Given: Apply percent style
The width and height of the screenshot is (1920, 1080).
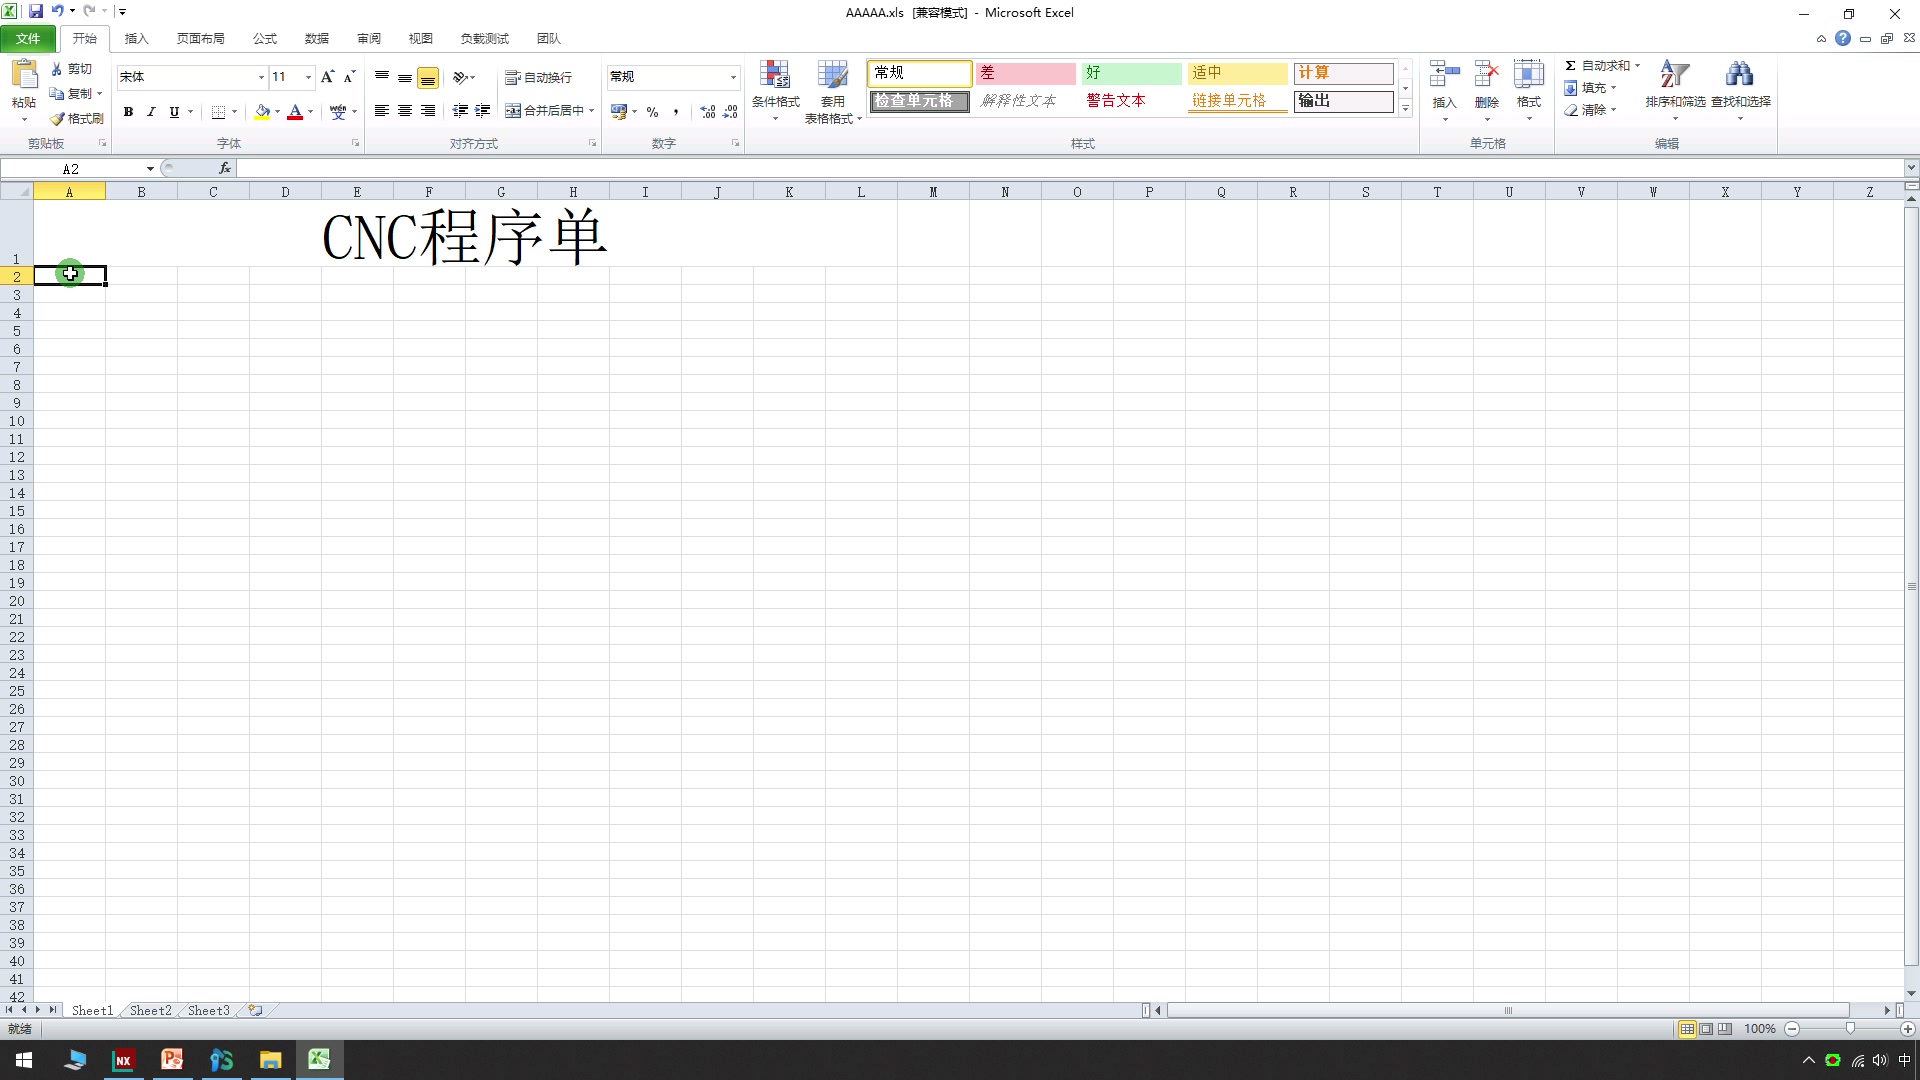Looking at the screenshot, I should point(653,111).
